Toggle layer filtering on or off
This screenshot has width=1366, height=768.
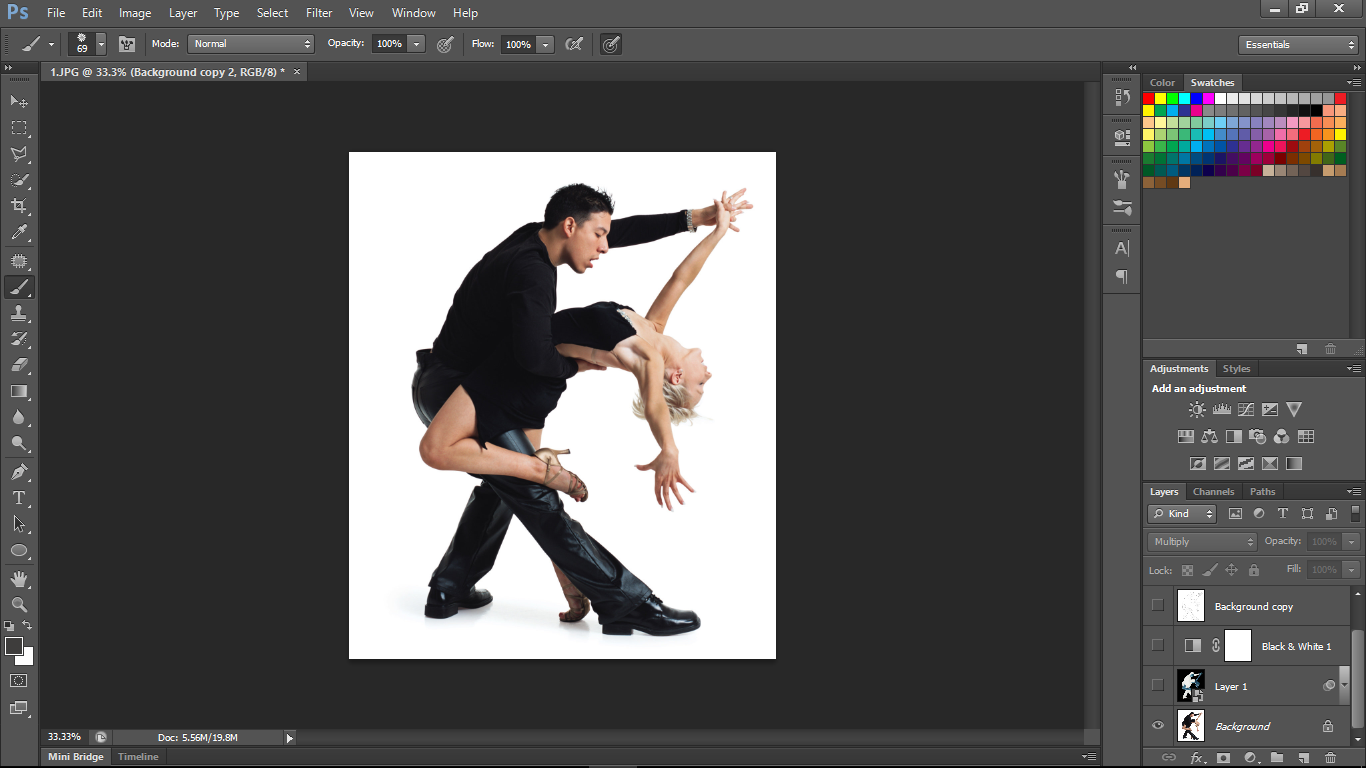pyautogui.click(x=1356, y=513)
